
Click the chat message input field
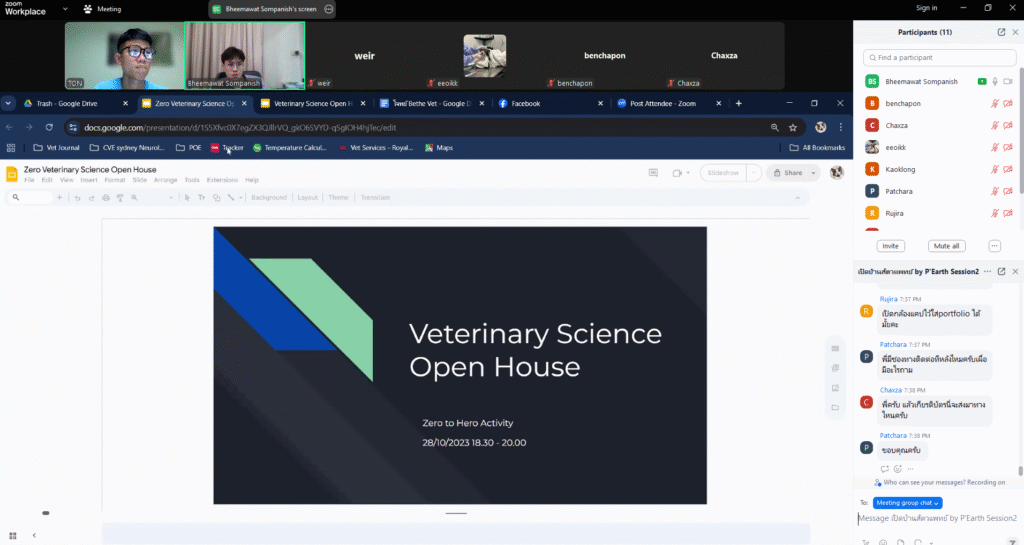coord(937,518)
